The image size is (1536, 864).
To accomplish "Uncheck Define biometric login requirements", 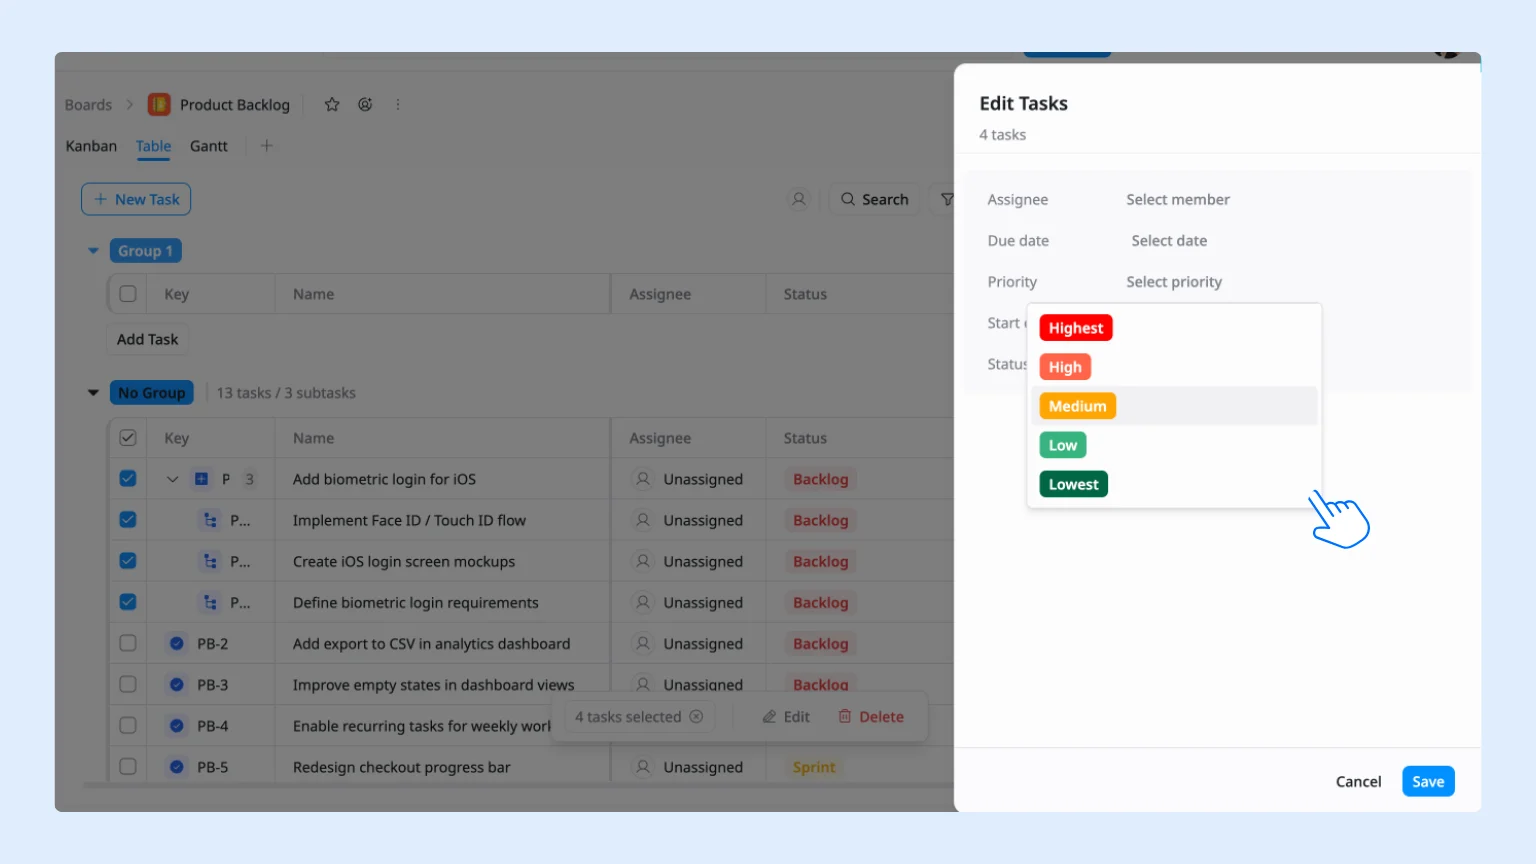I will (x=128, y=602).
